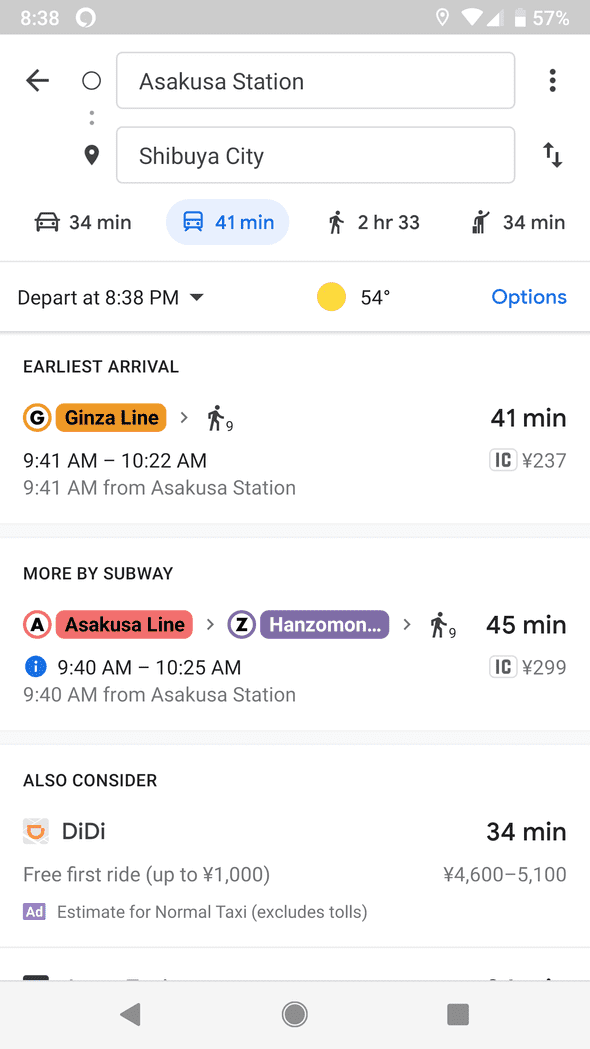Viewport: 590px width, 1049px height.
Task: Tap the DiDi app icon
Action: [x=35, y=832]
